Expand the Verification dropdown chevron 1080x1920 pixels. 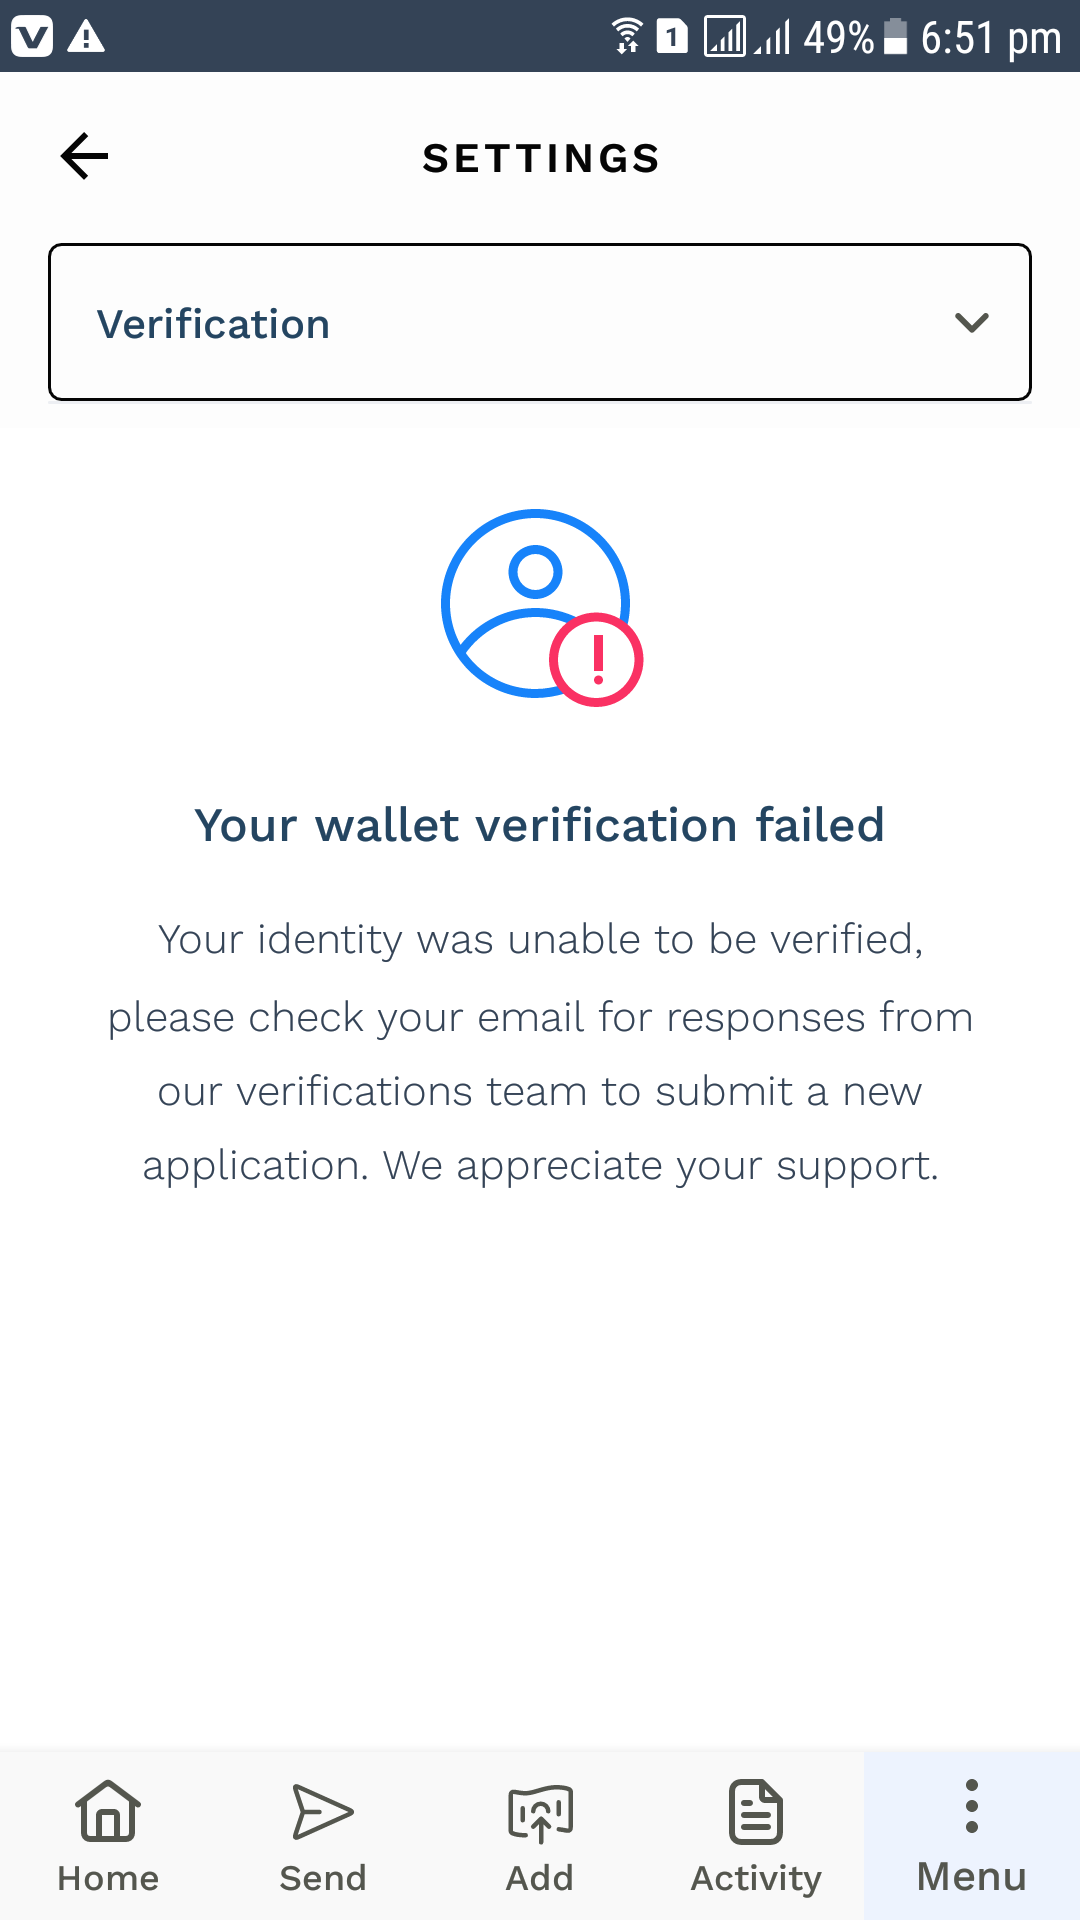972,322
